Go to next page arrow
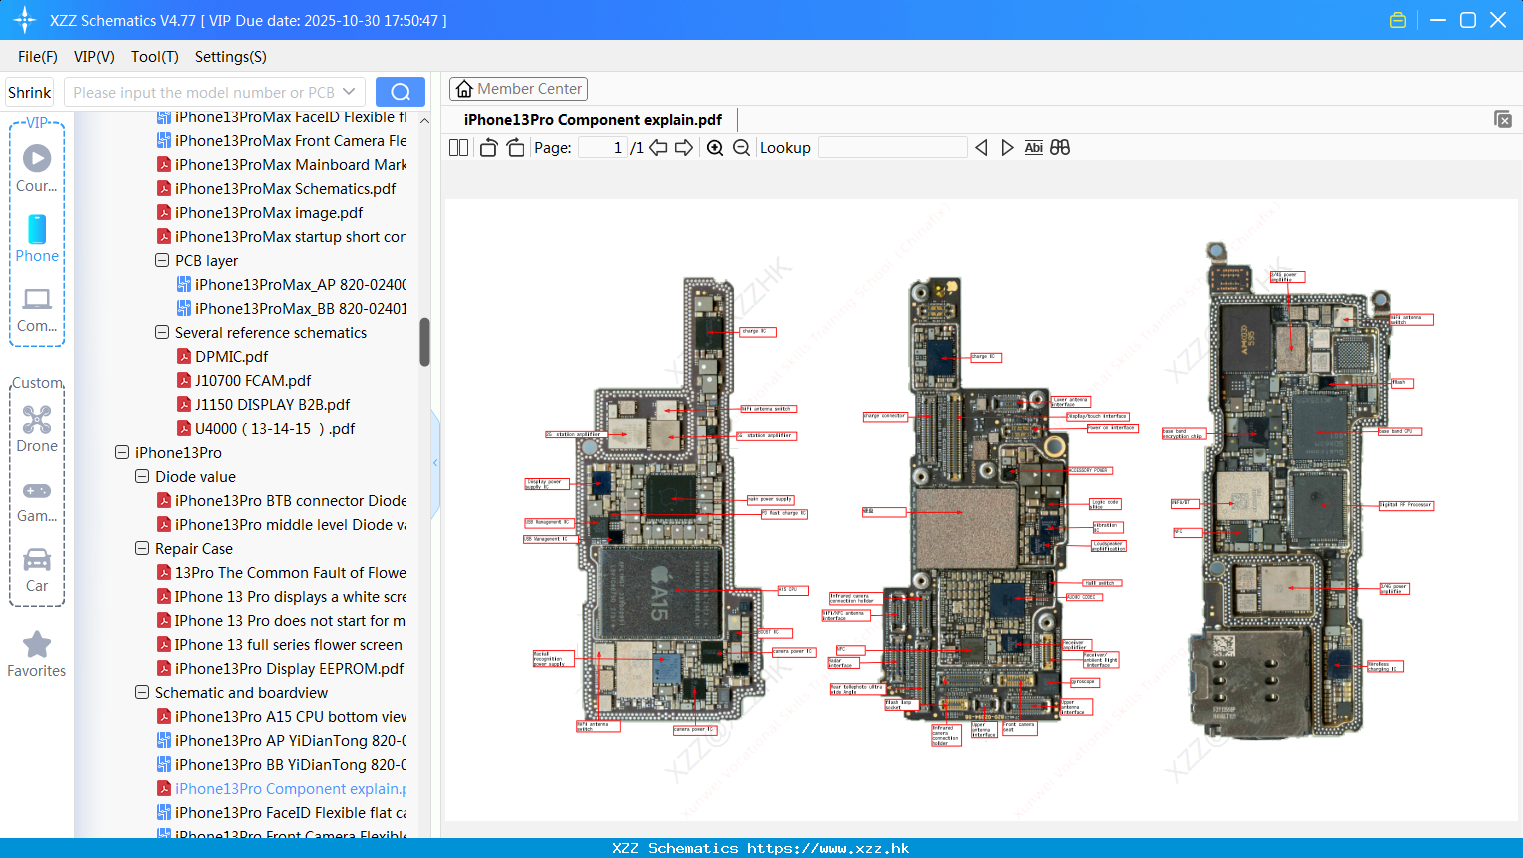The height and width of the screenshot is (858, 1523). [684, 148]
